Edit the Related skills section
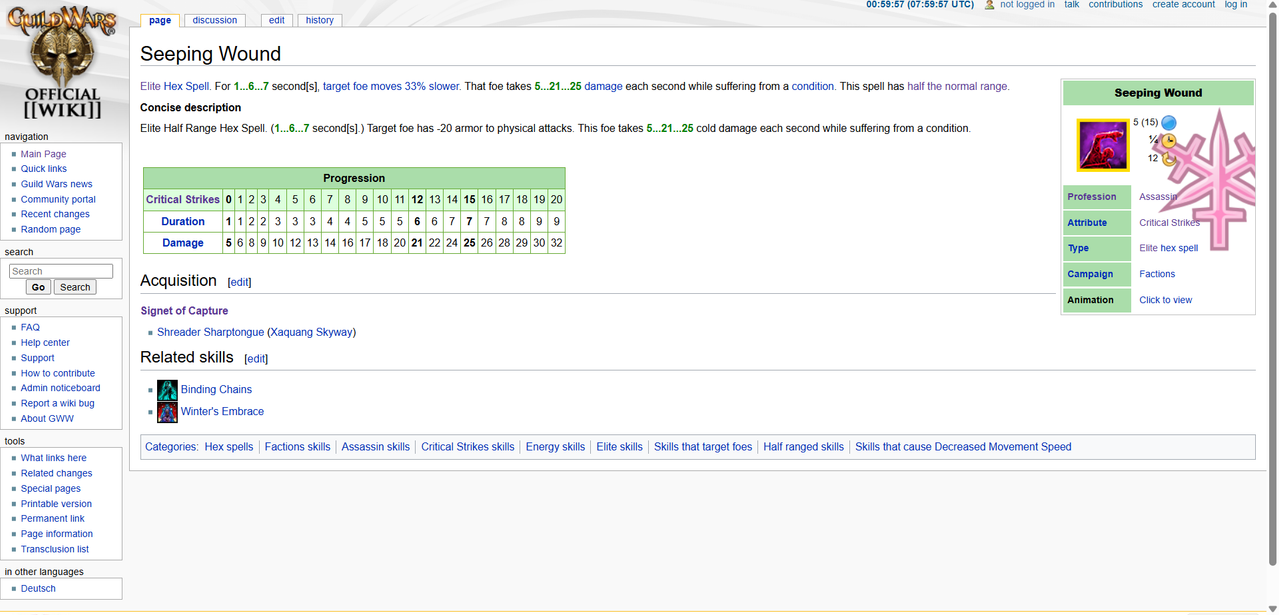1279x615 pixels. [256, 359]
